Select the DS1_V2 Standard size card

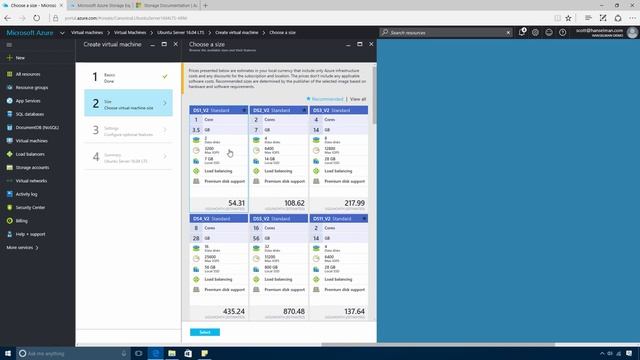tap(218, 159)
